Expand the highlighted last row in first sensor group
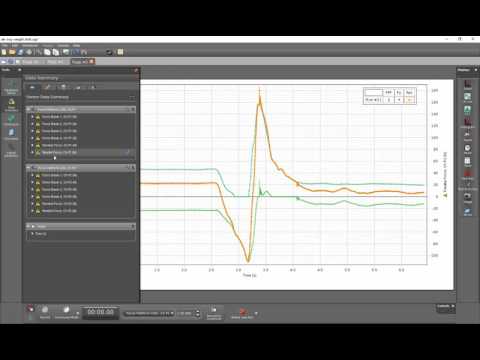This screenshot has width=480, height=360. pyautogui.click(x=32, y=152)
